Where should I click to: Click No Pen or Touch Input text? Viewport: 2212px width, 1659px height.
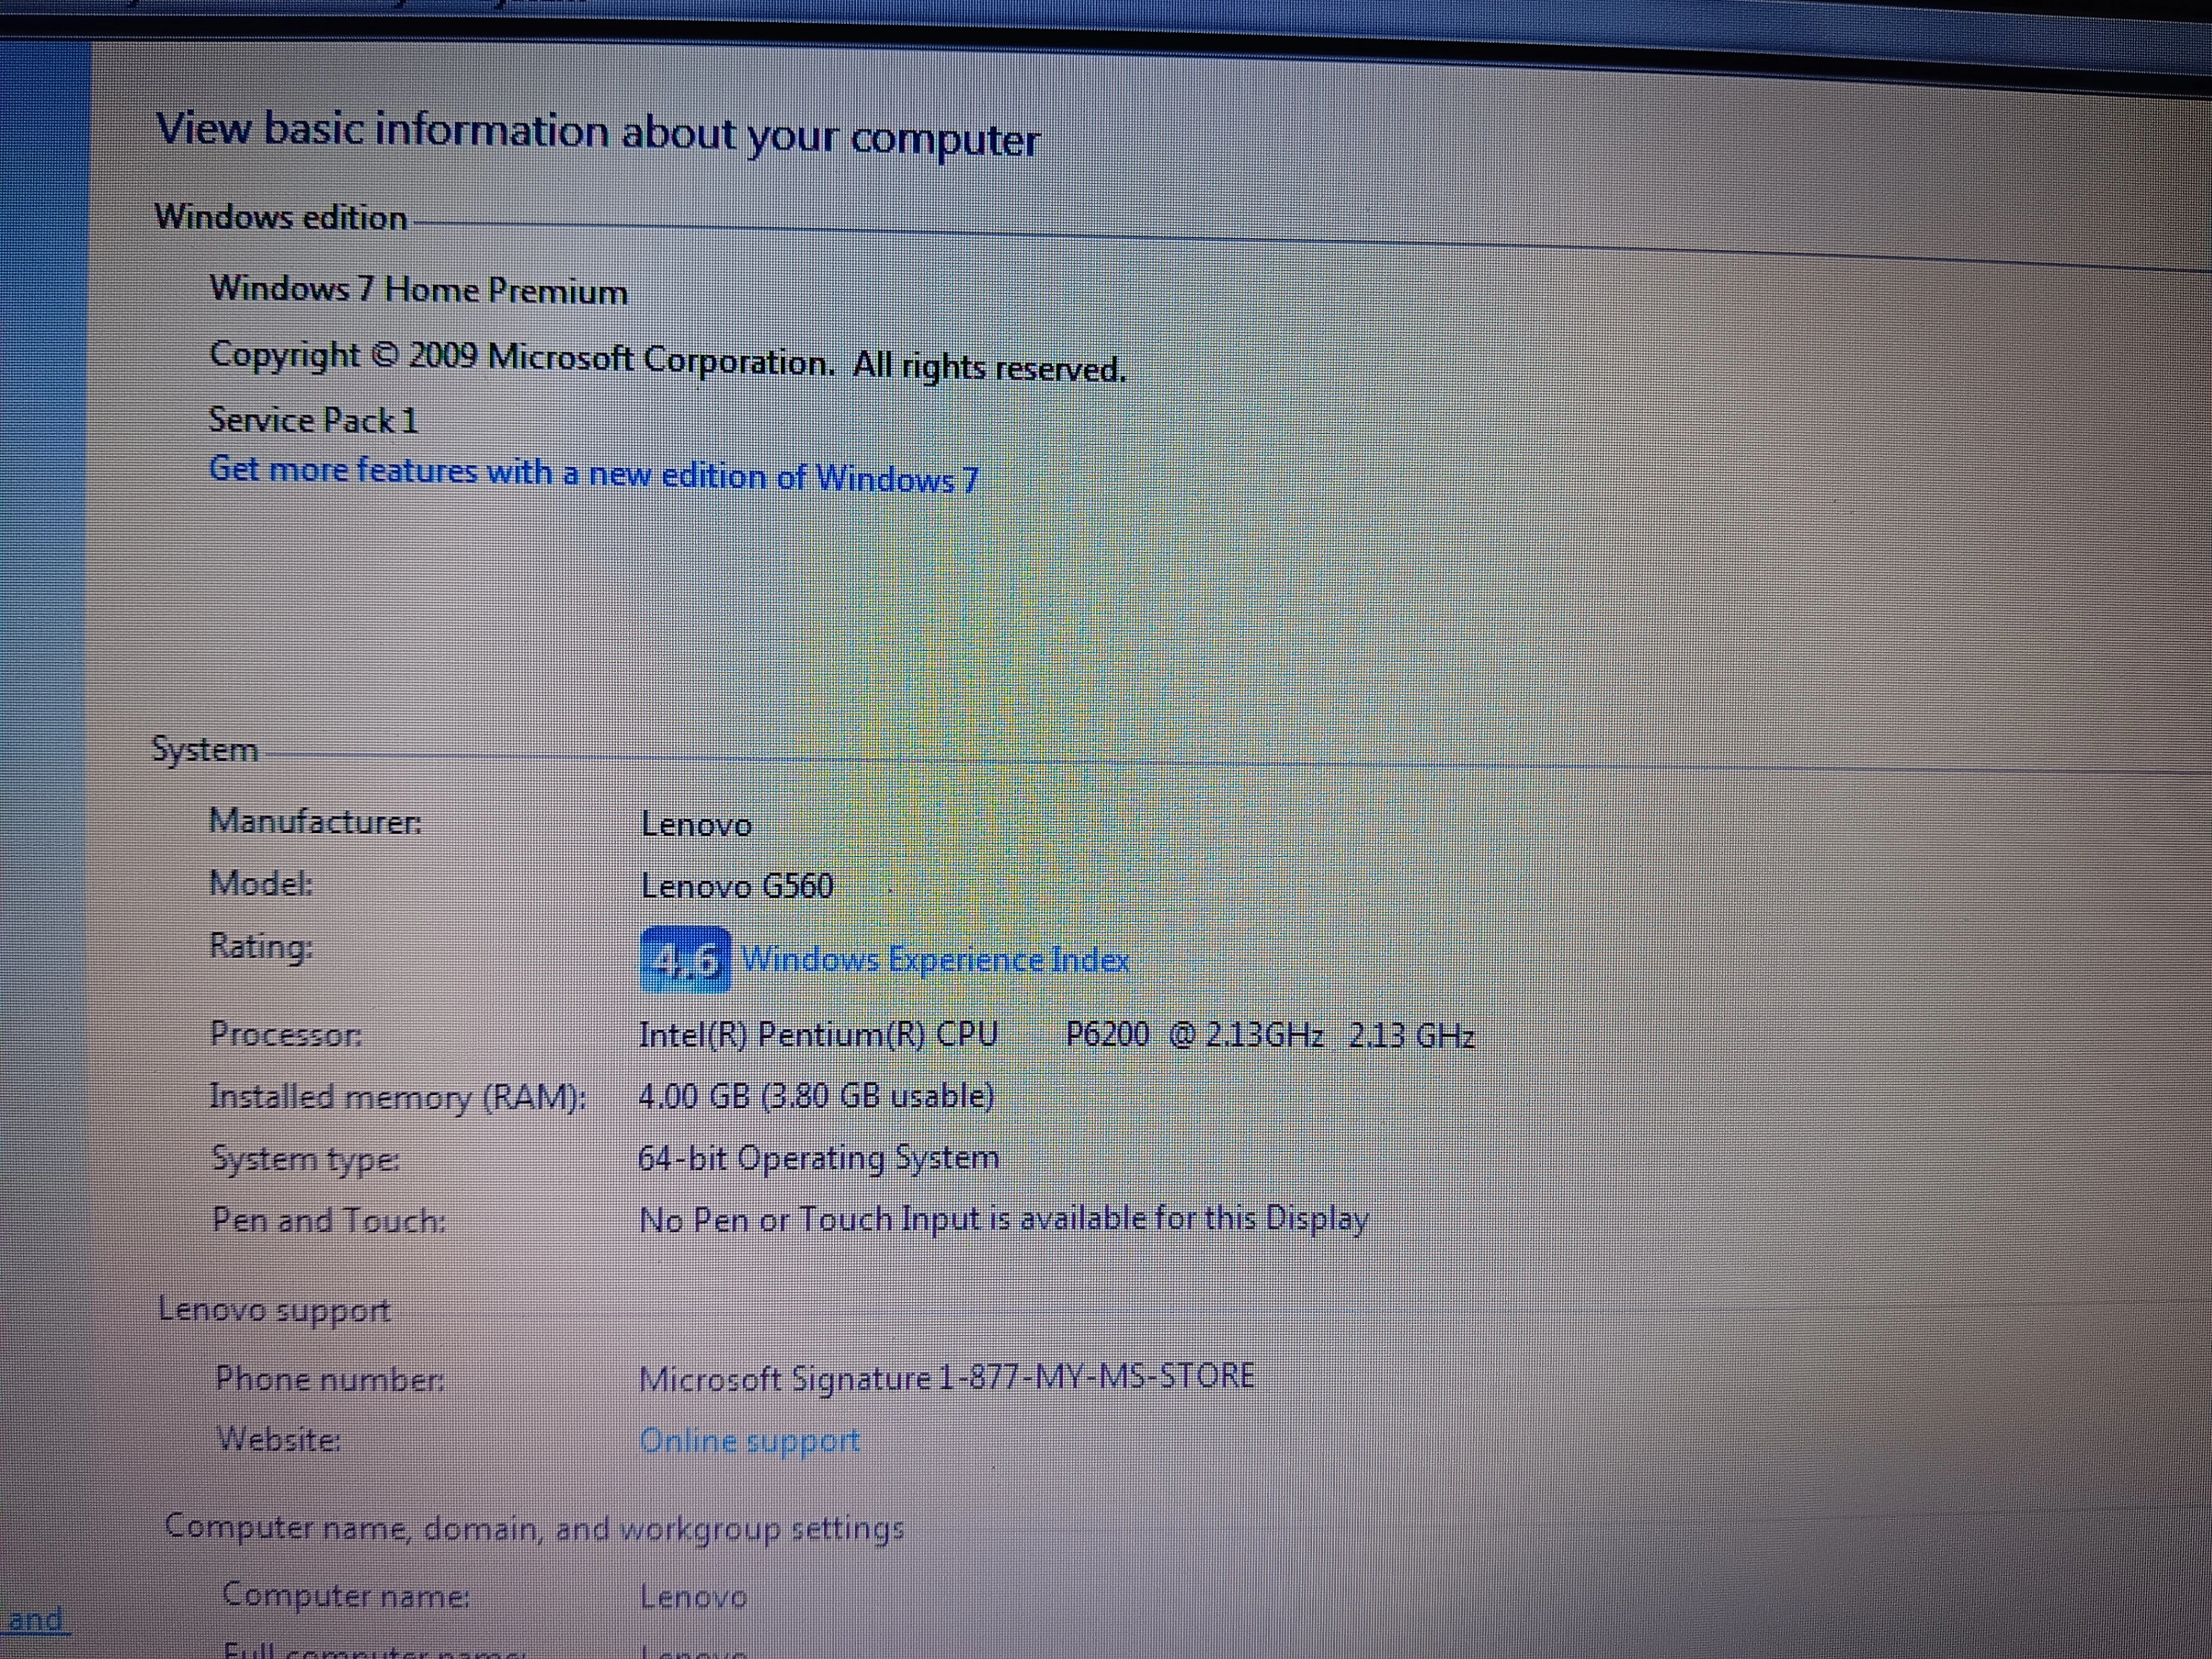(1002, 1219)
